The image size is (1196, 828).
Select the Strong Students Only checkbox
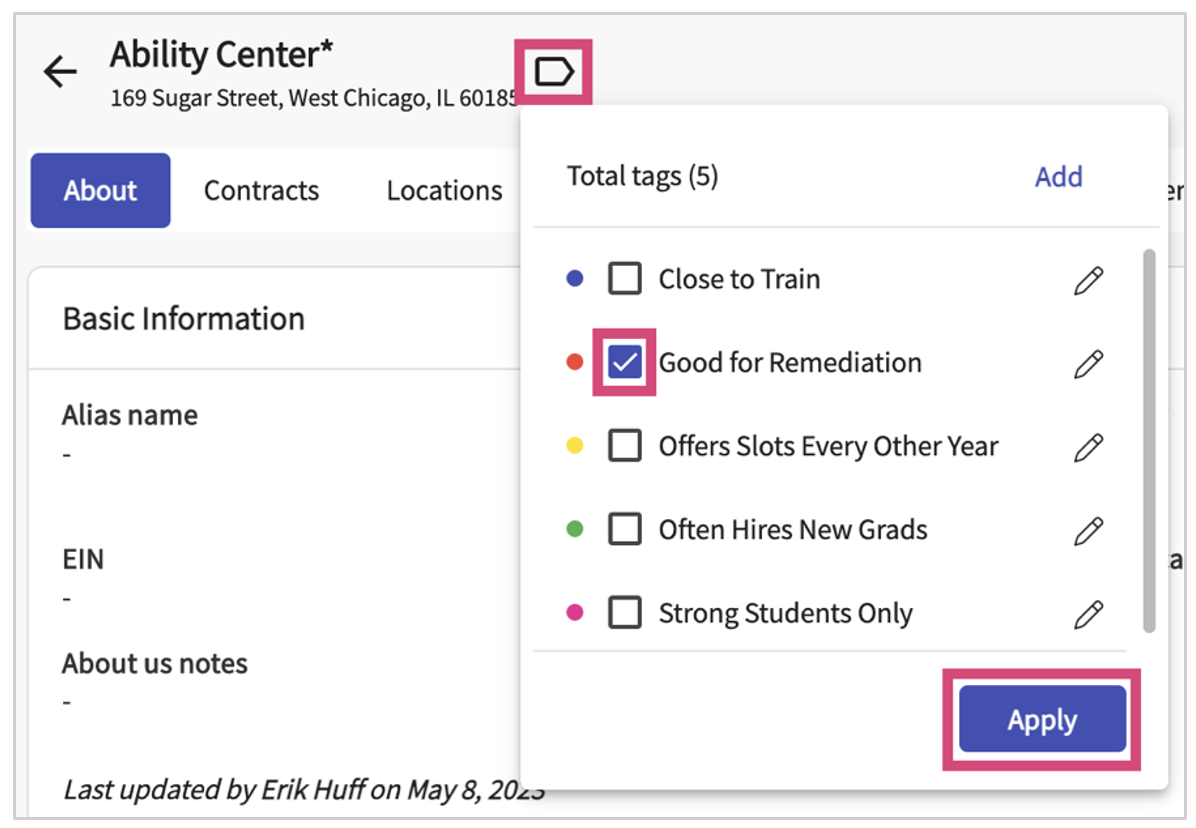coord(625,613)
